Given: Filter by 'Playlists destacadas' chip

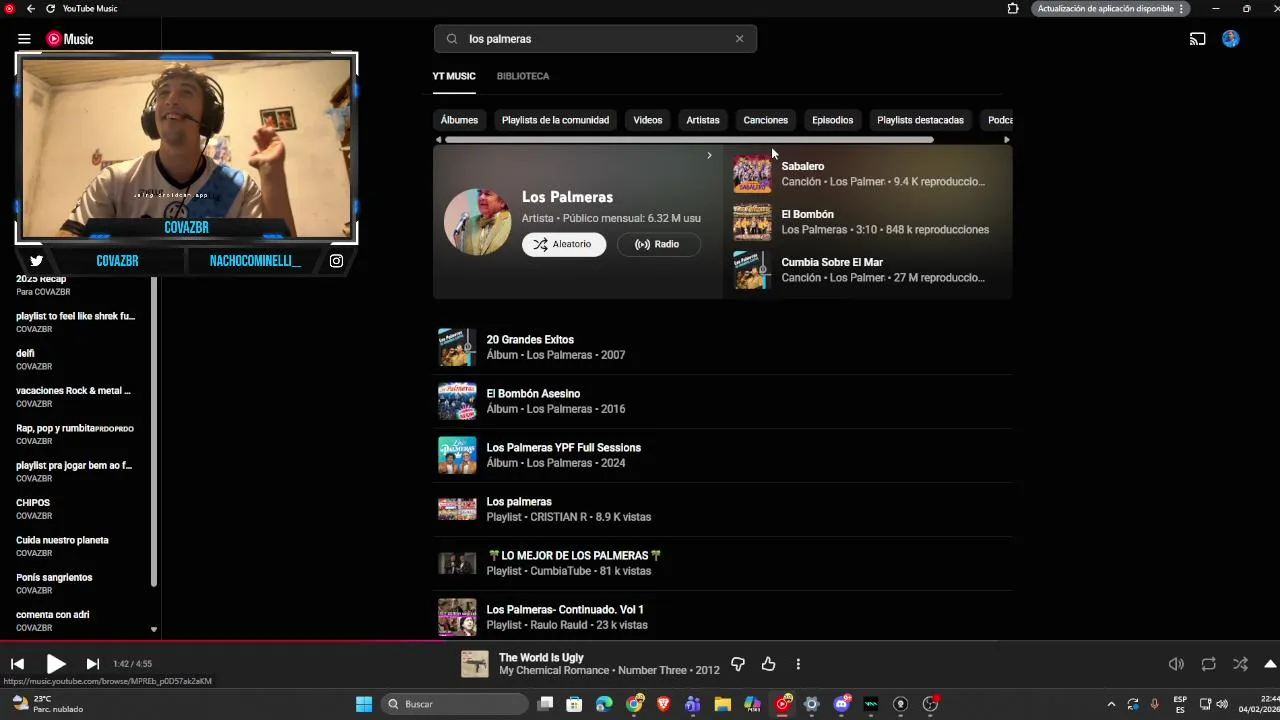Looking at the screenshot, I should [x=920, y=120].
